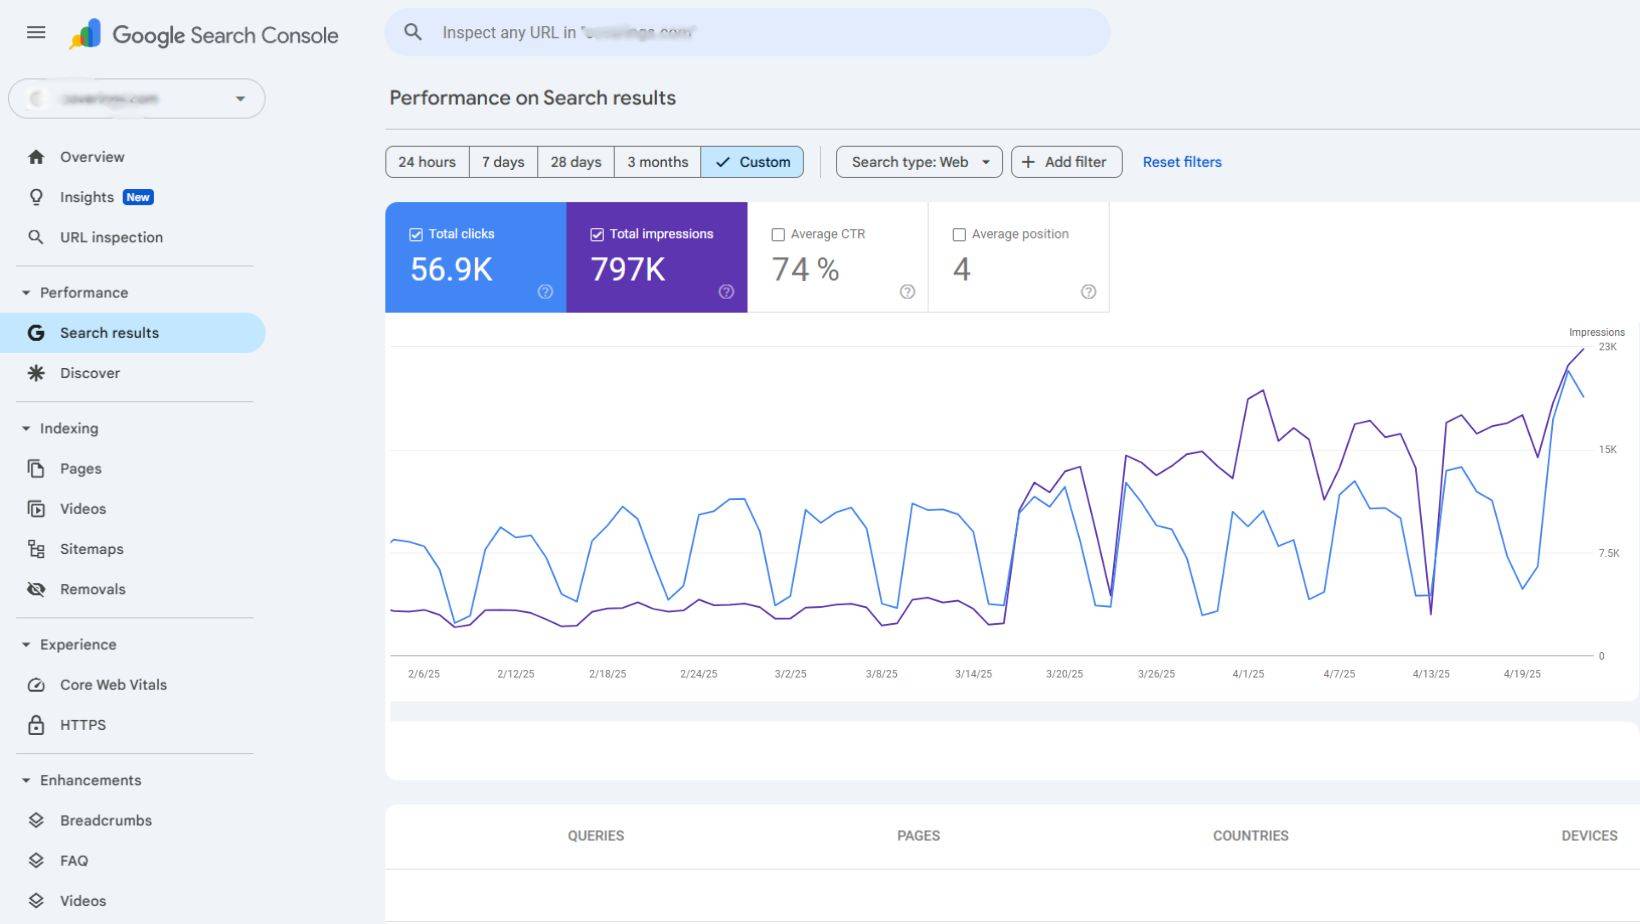The width and height of the screenshot is (1640, 924).
Task: Open Sitemaps via its hierarchy icon
Action: click(36, 548)
